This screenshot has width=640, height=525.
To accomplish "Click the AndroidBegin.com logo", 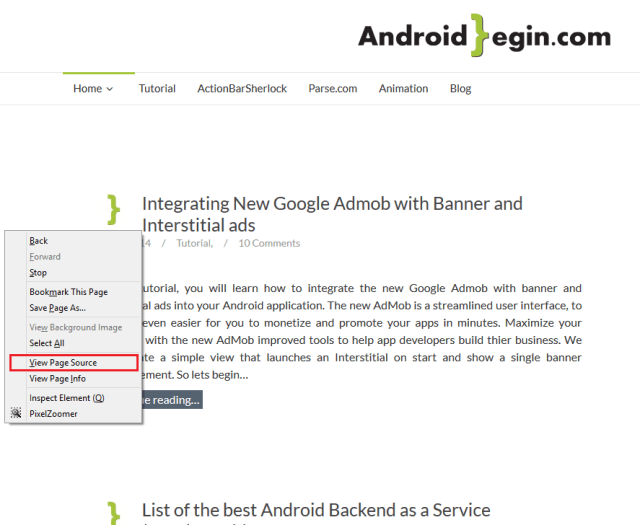I will (484, 36).
